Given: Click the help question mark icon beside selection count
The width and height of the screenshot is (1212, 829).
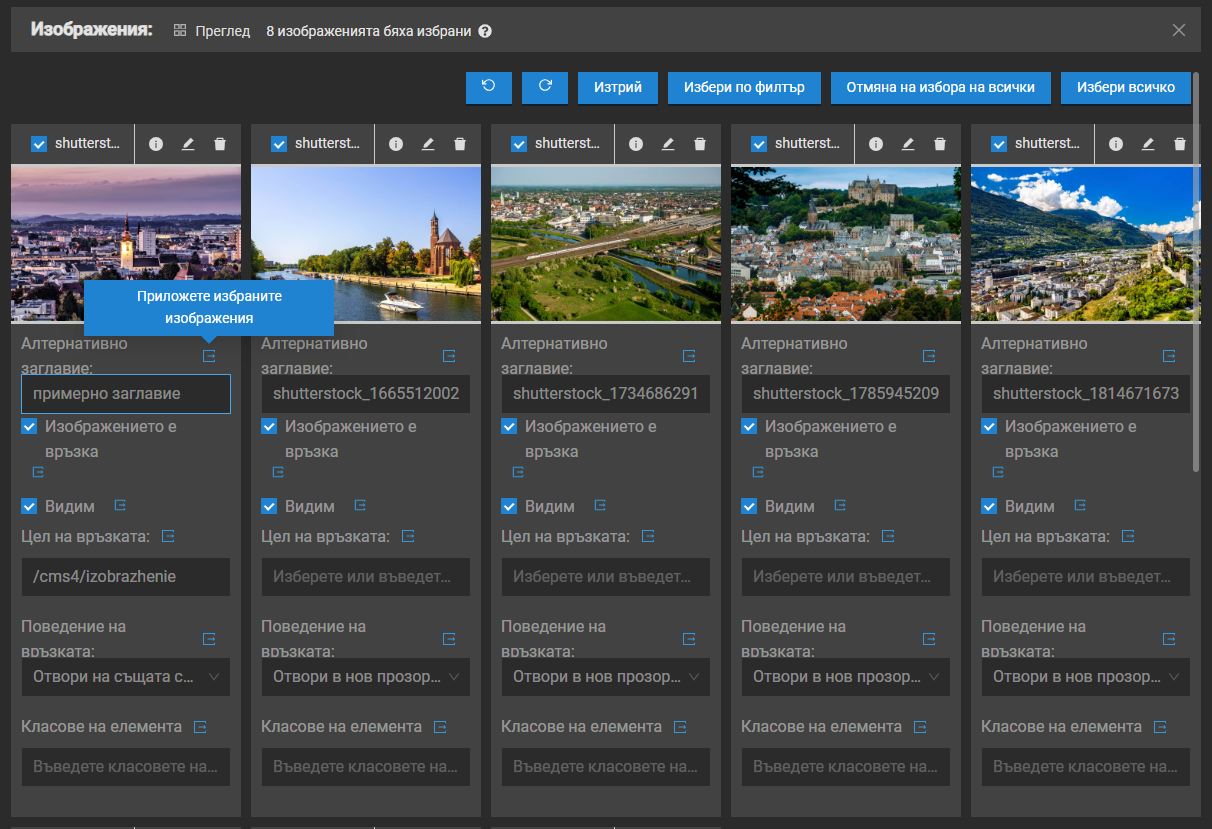Looking at the screenshot, I should point(485,31).
